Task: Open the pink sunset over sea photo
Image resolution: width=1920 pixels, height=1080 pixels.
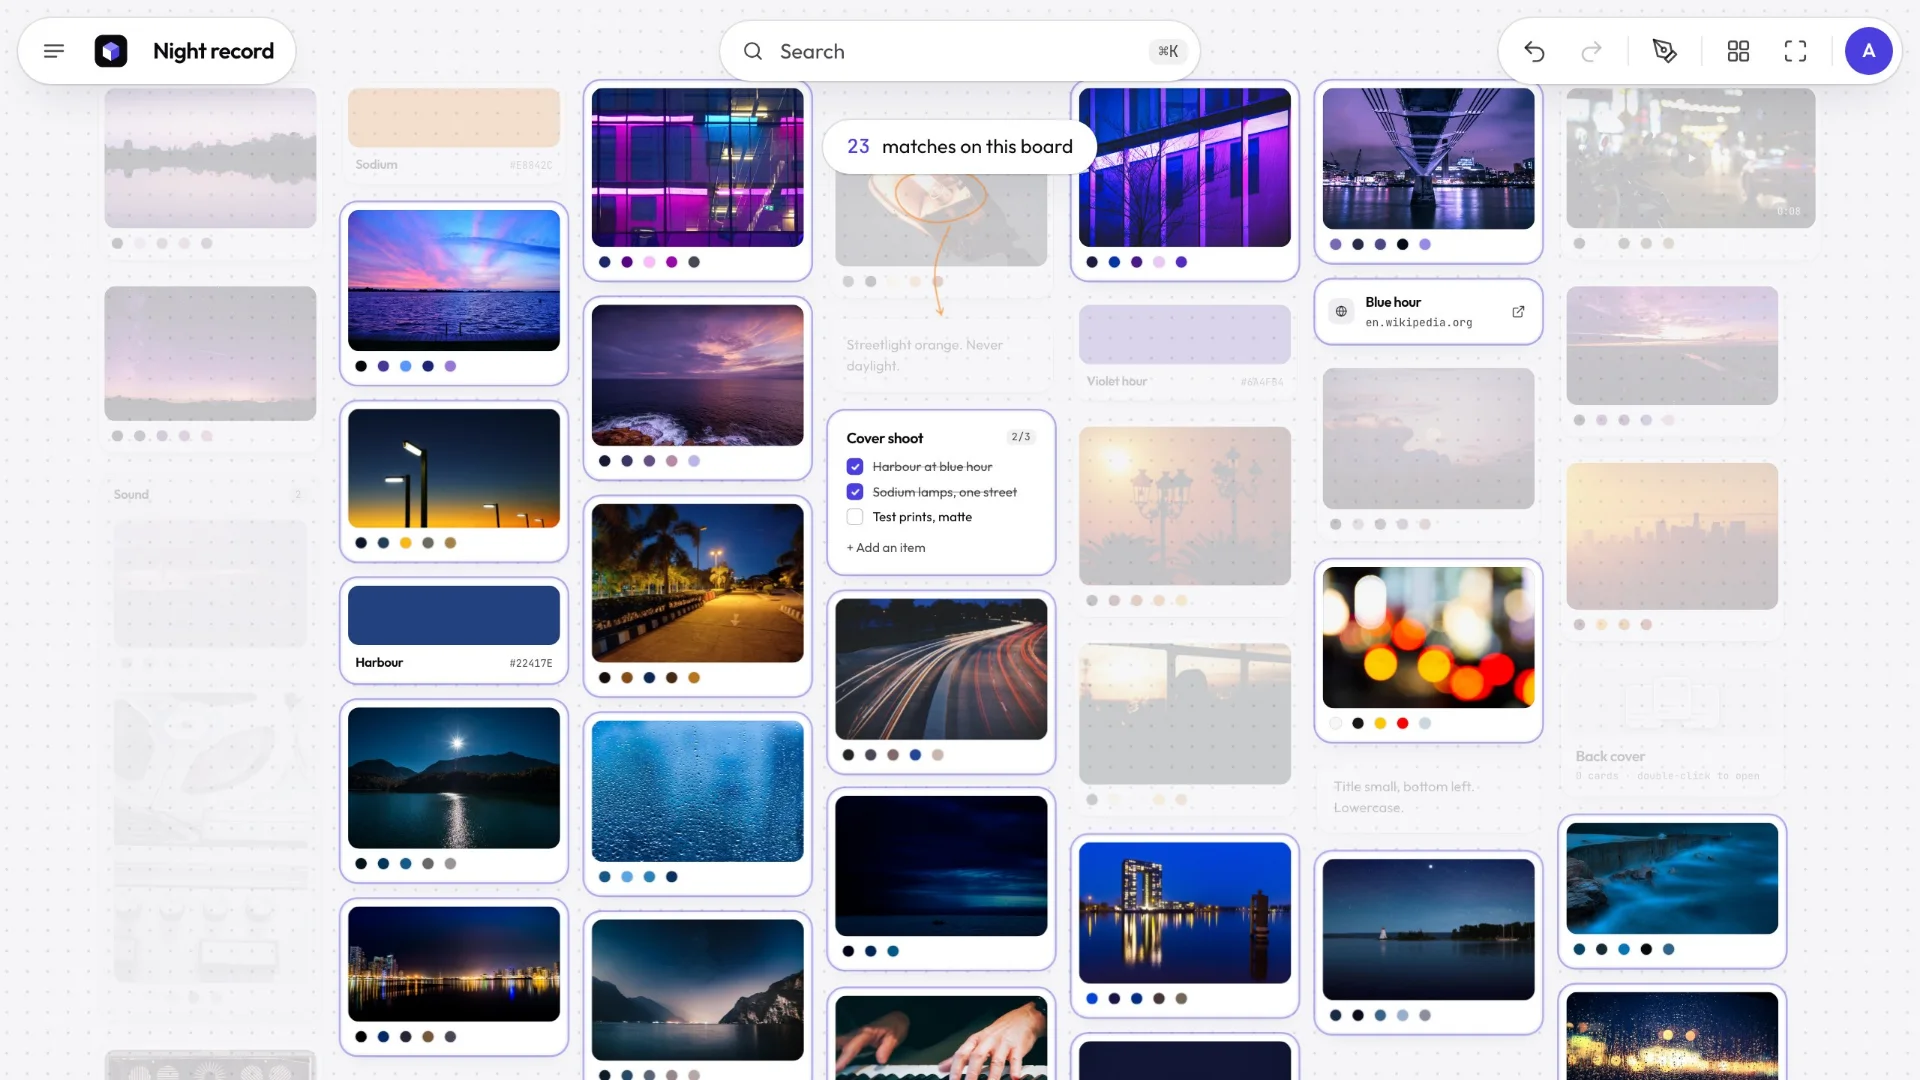Action: coord(454,280)
